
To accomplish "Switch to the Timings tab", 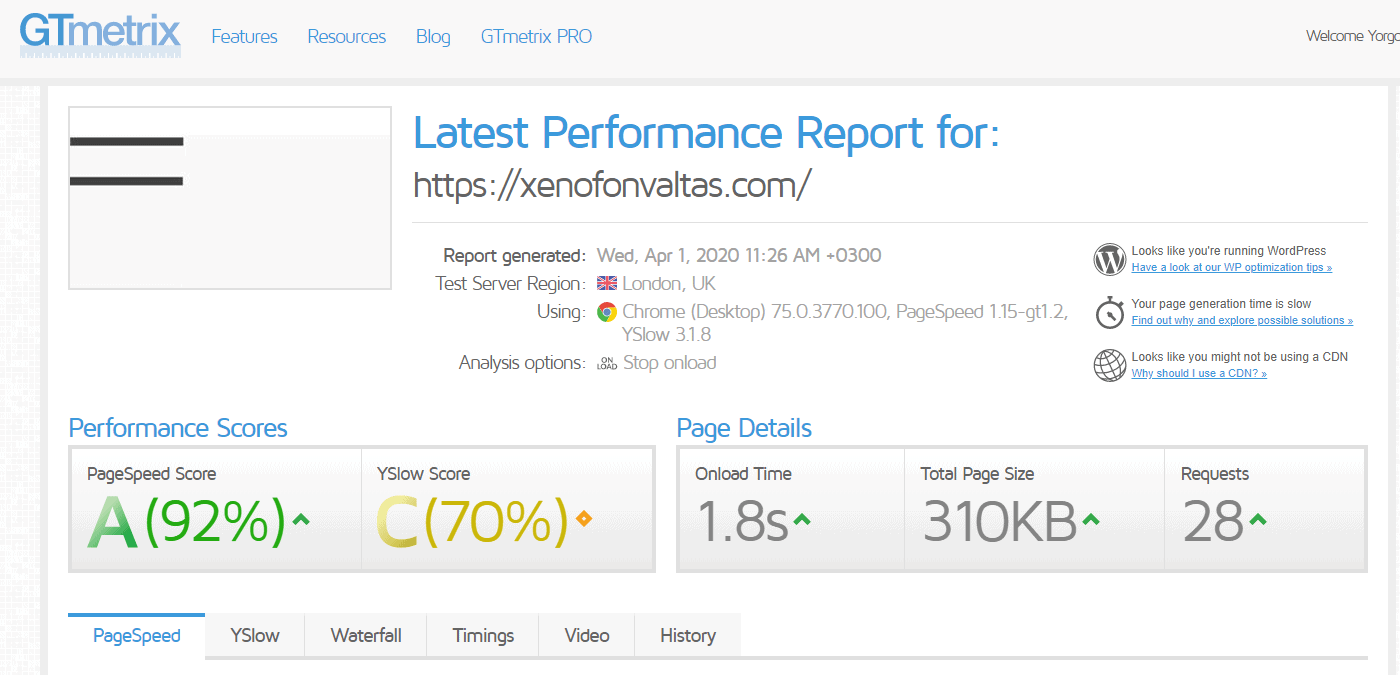I will [x=483, y=636].
